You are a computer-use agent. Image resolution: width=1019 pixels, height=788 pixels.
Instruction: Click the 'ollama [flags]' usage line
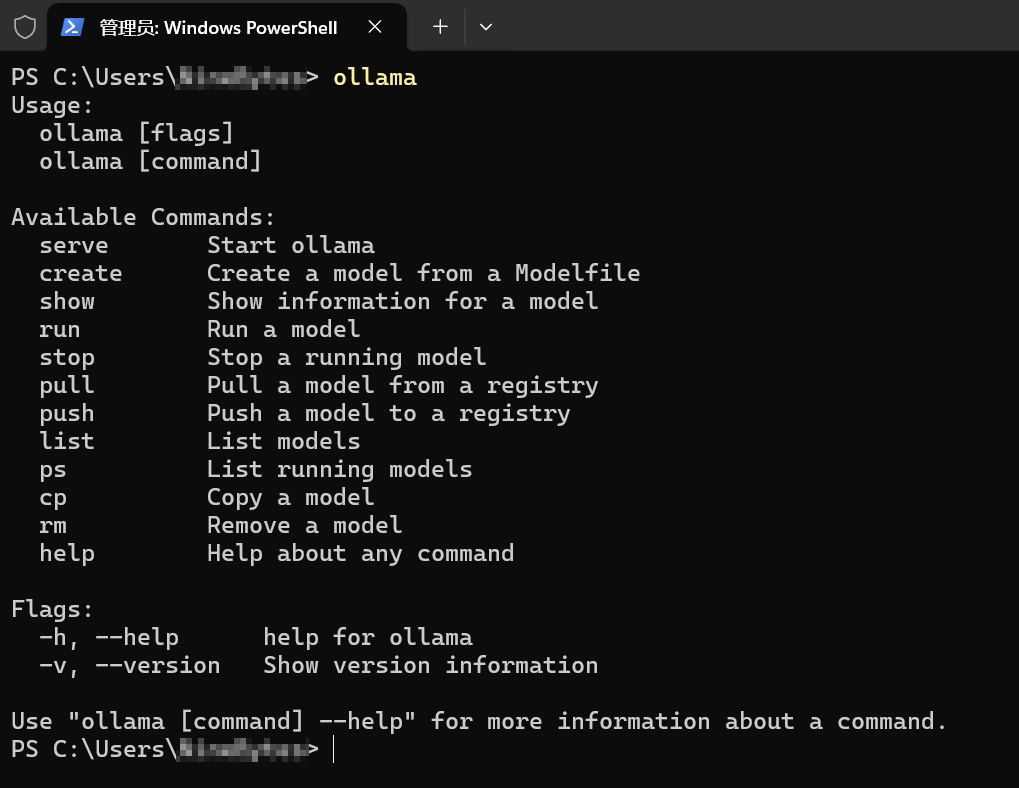tap(136, 133)
